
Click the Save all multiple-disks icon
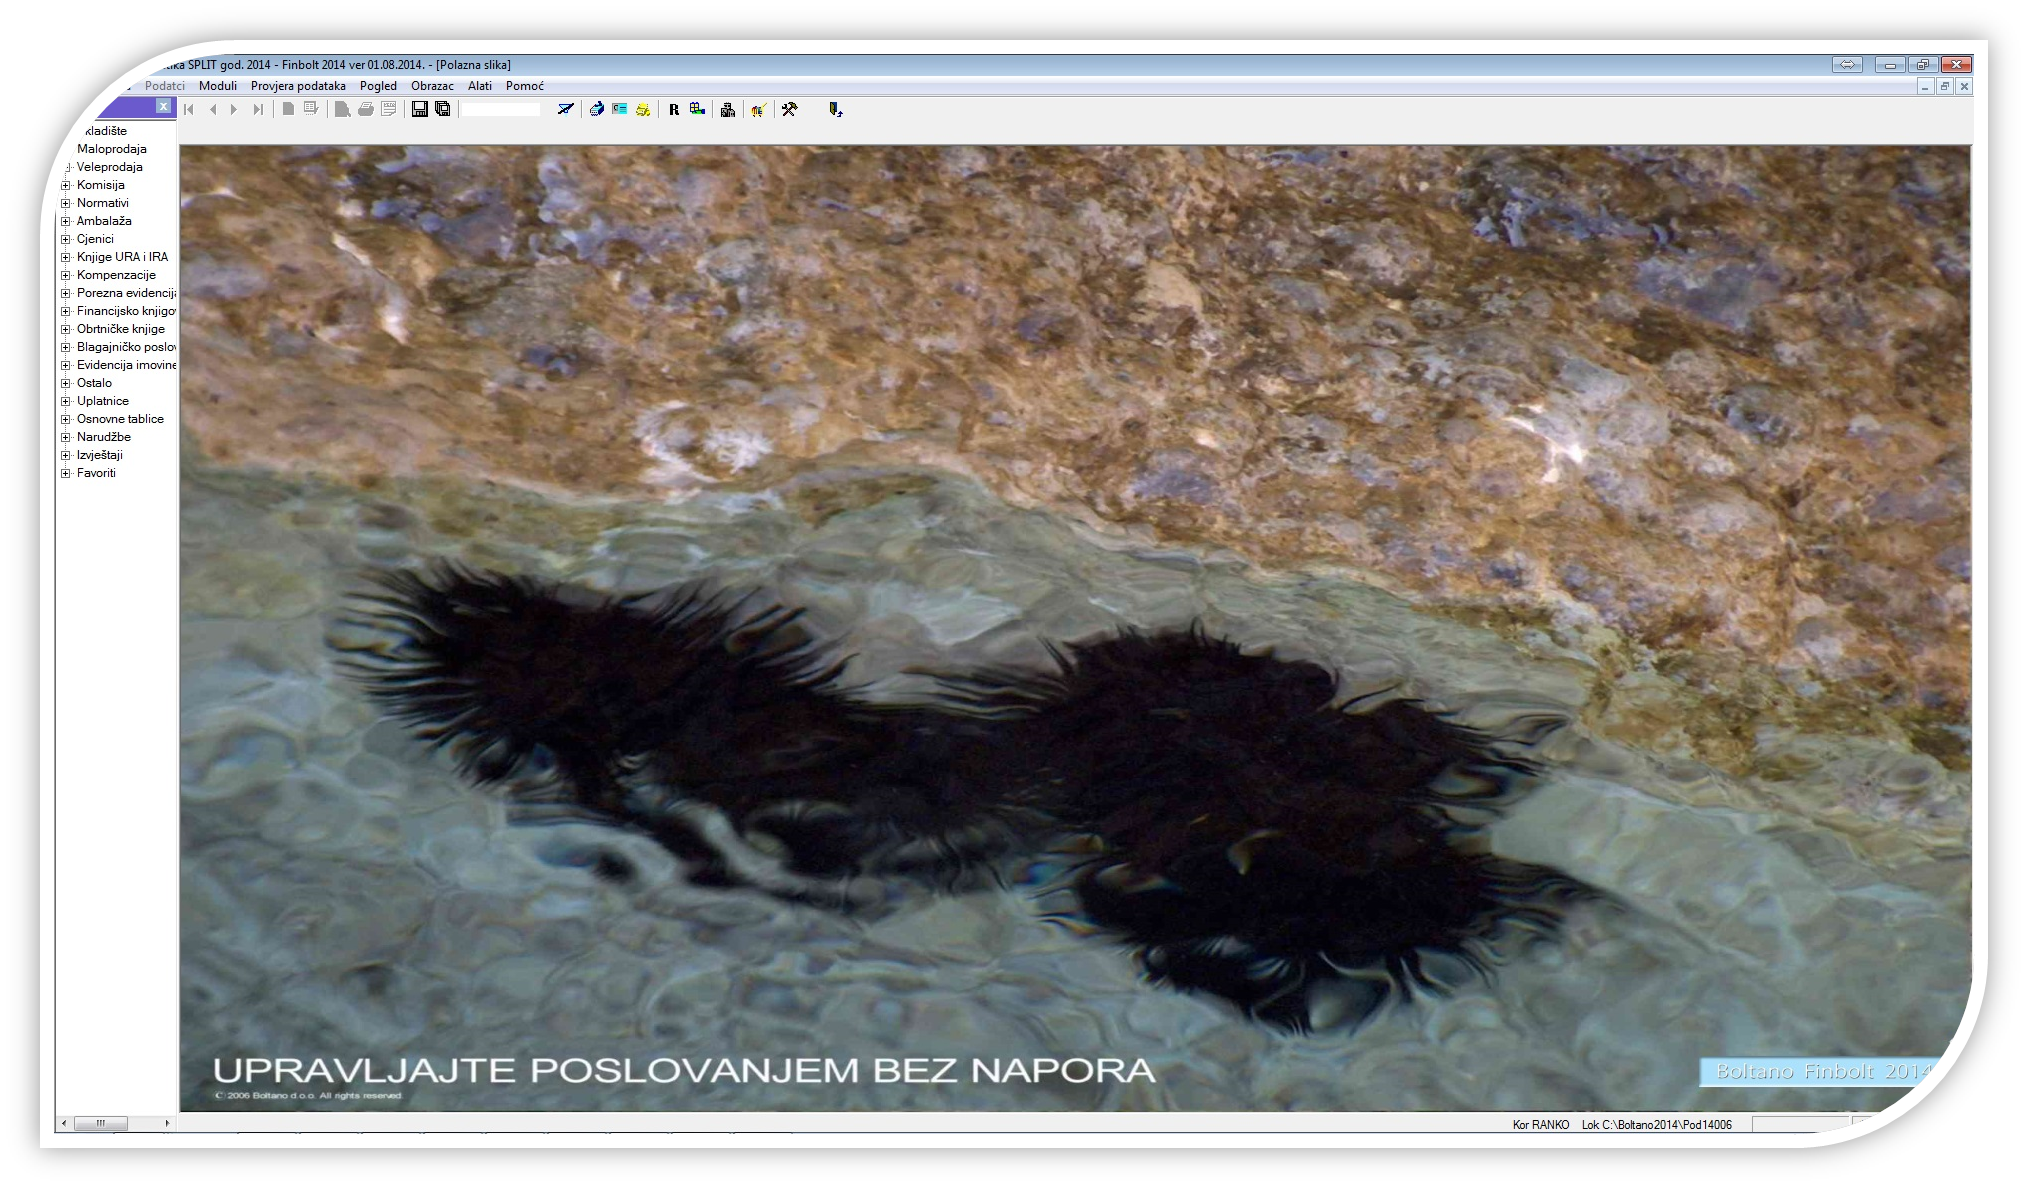(443, 109)
